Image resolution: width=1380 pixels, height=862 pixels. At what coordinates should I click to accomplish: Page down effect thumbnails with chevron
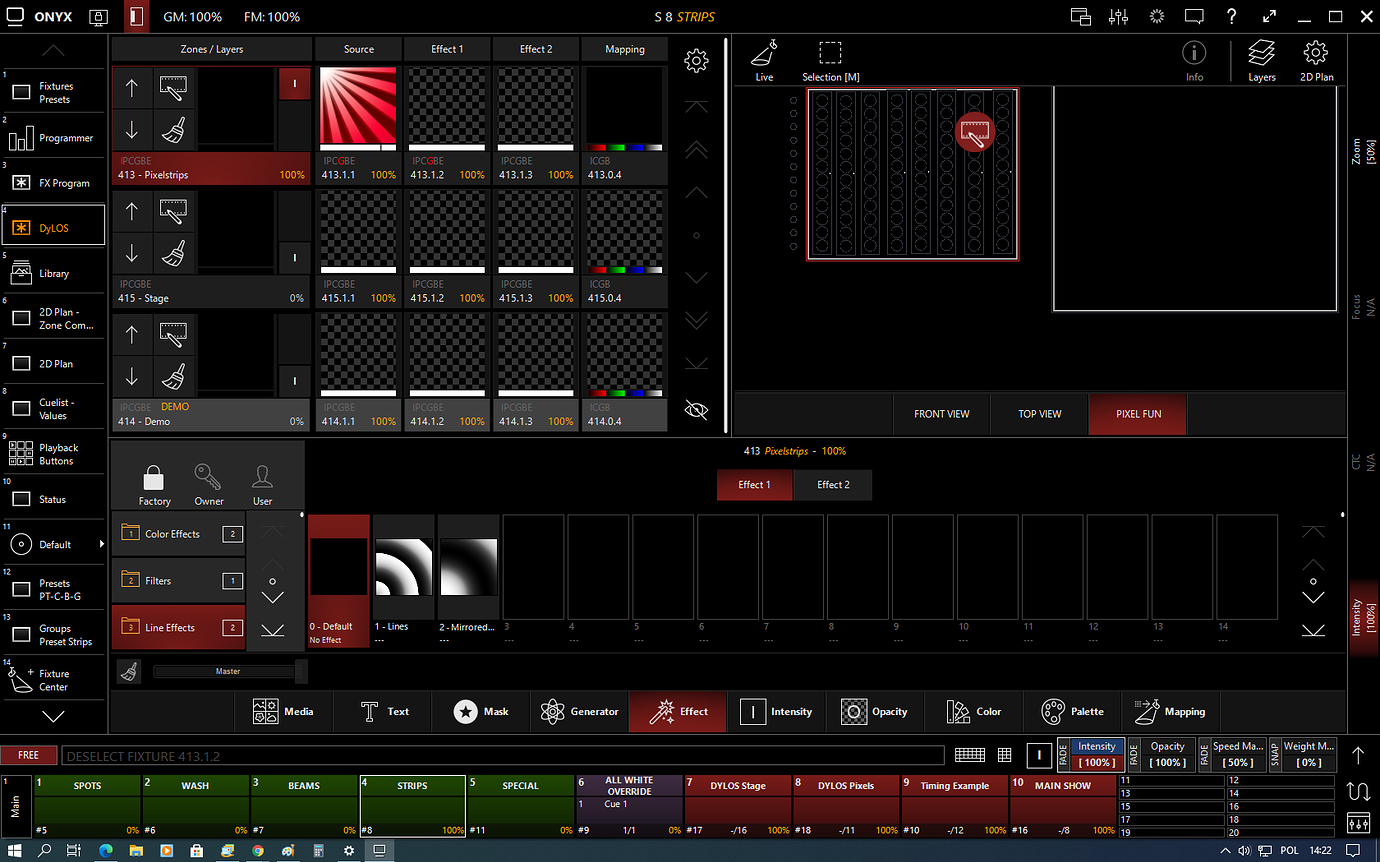click(1313, 597)
